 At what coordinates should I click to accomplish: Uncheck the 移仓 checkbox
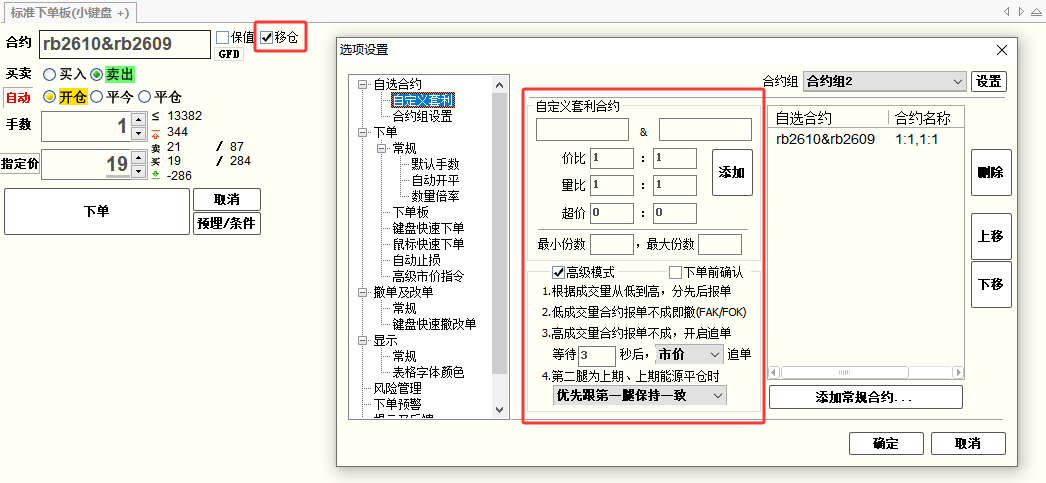coord(267,37)
